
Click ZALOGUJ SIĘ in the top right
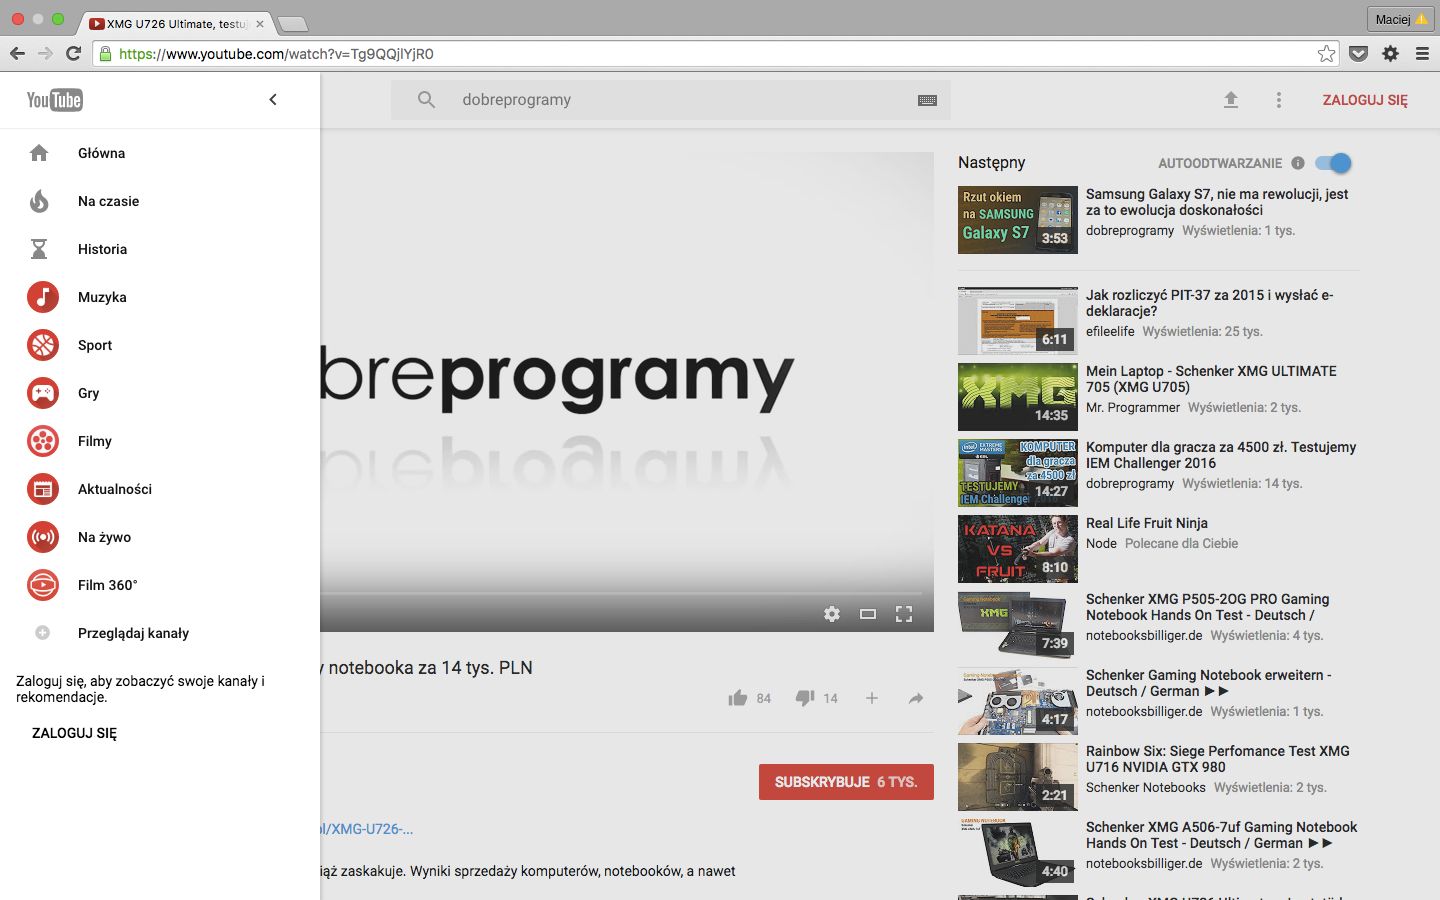coord(1365,100)
